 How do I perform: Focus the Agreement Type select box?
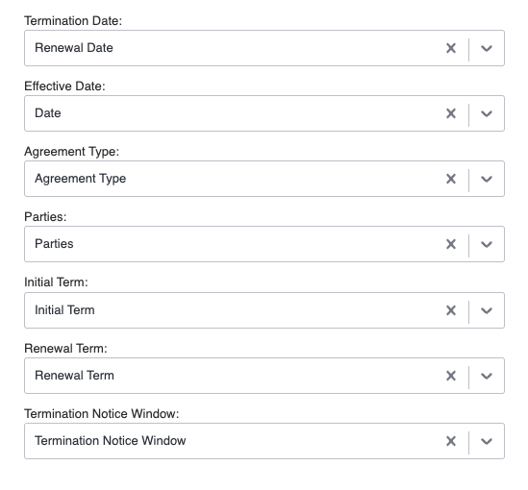[264, 179]
